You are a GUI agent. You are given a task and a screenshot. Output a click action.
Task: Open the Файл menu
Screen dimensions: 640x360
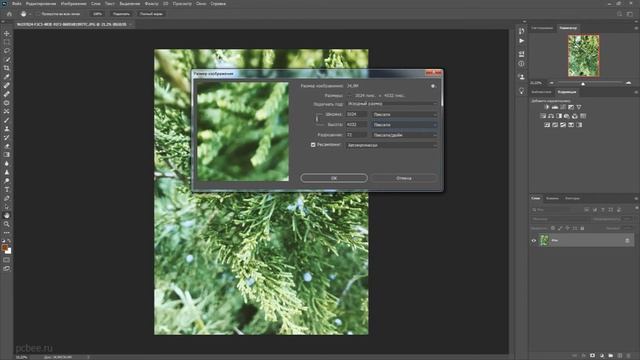coord(17,4)
